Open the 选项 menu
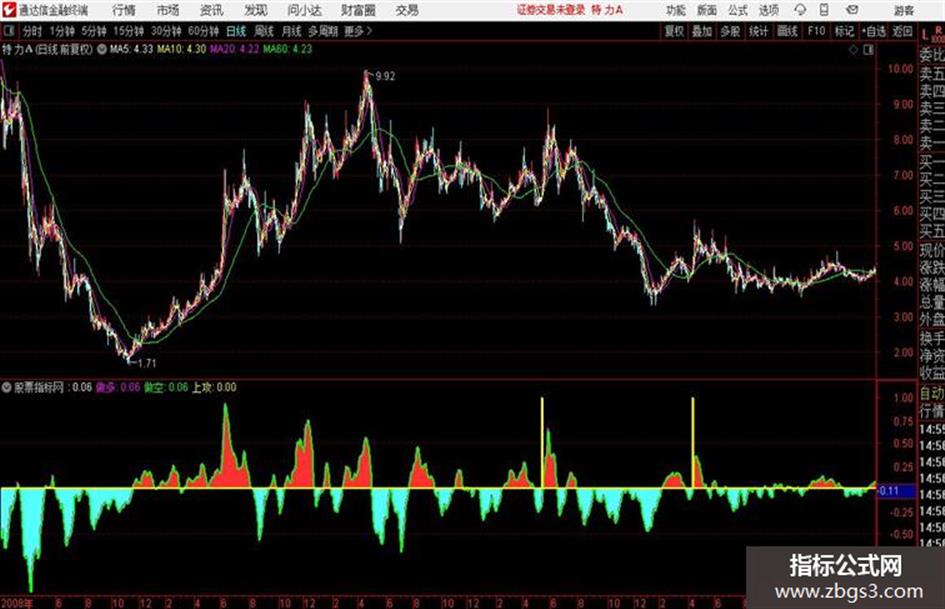Screen dimensions: 945x609 (768, 10)
